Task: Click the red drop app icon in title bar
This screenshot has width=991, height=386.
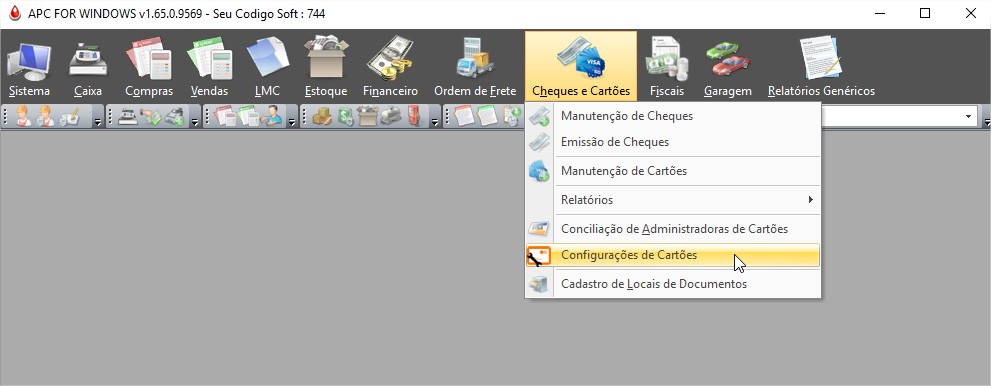Action: coord(15,13)
